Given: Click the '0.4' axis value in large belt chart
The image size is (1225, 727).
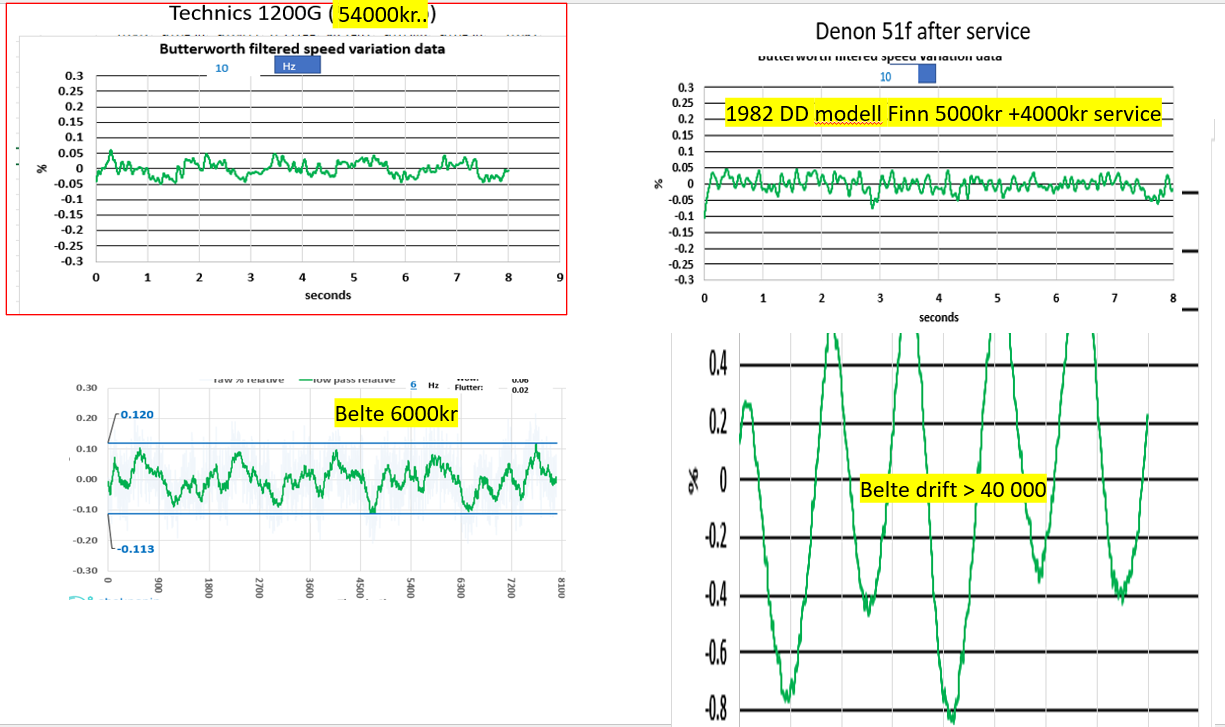Looking at the screenshot, I should coord(716,365).
